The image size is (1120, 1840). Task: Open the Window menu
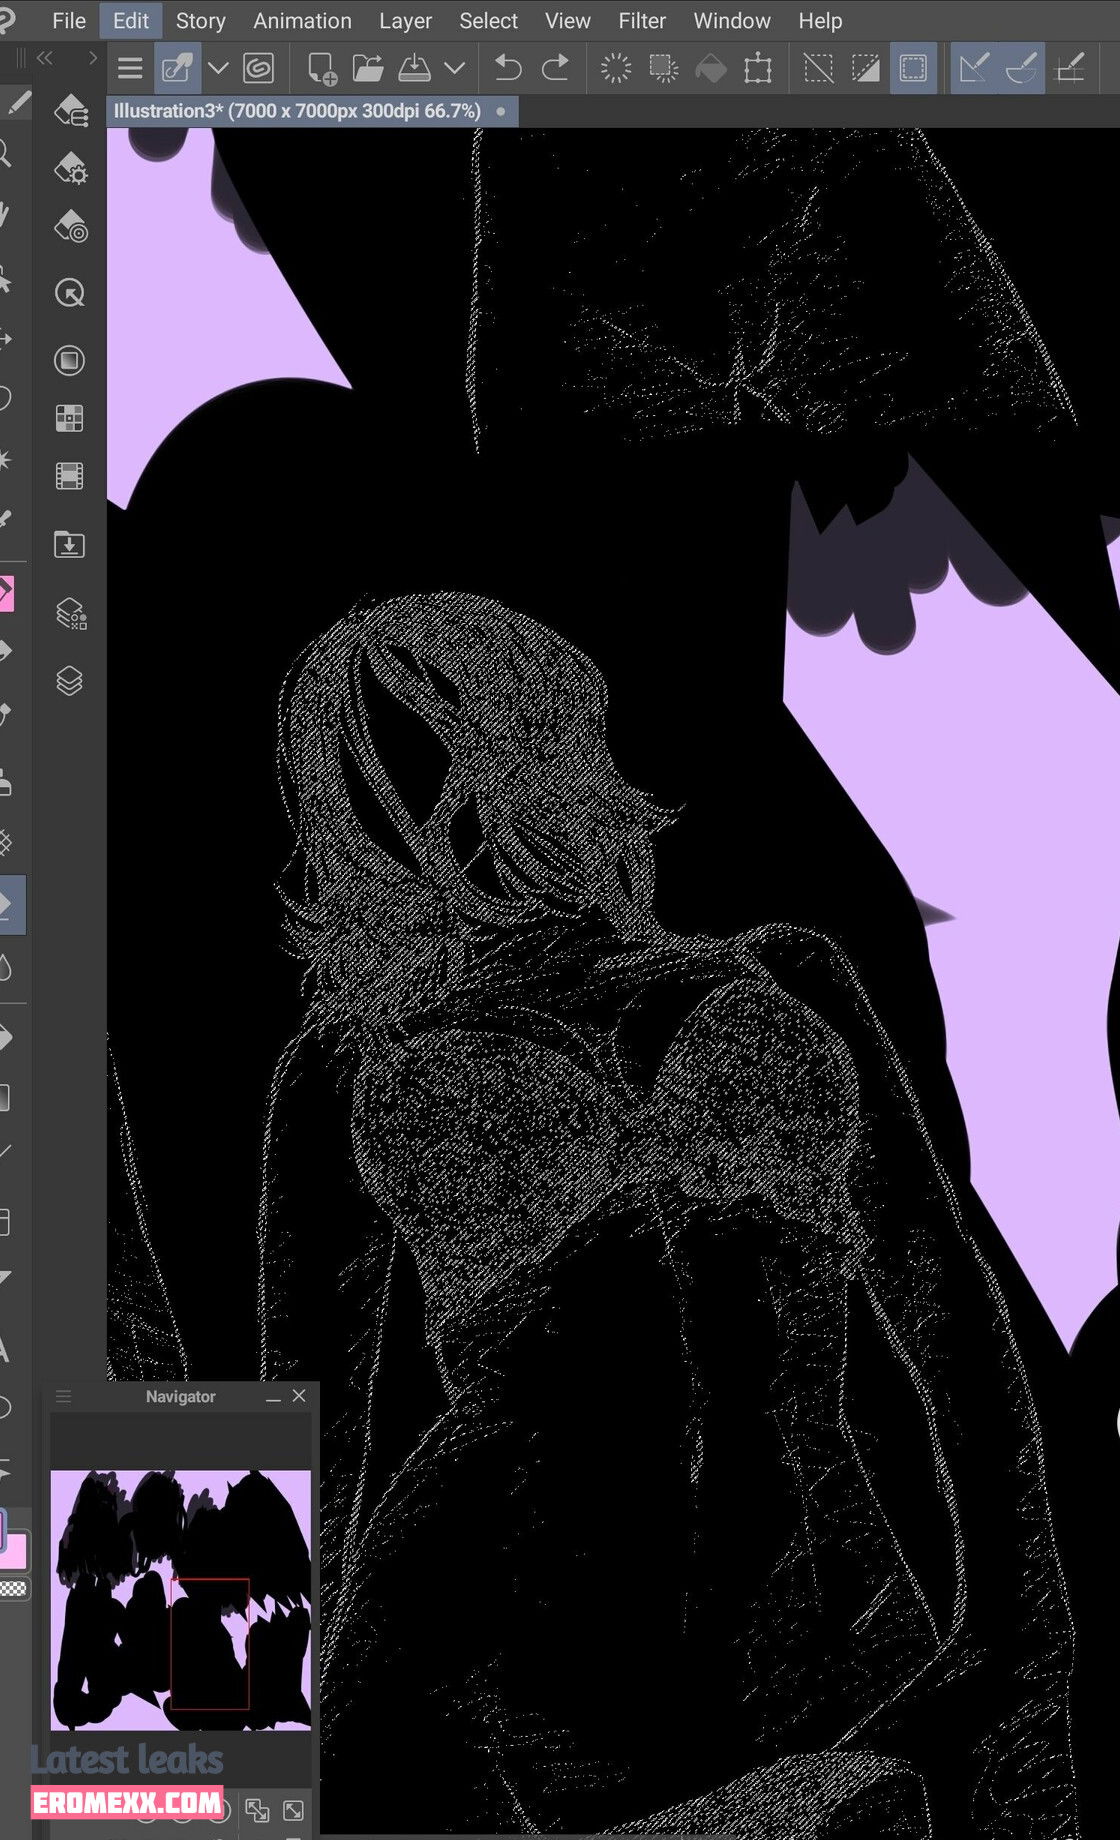pyautogui.click(x=732, y=20)
